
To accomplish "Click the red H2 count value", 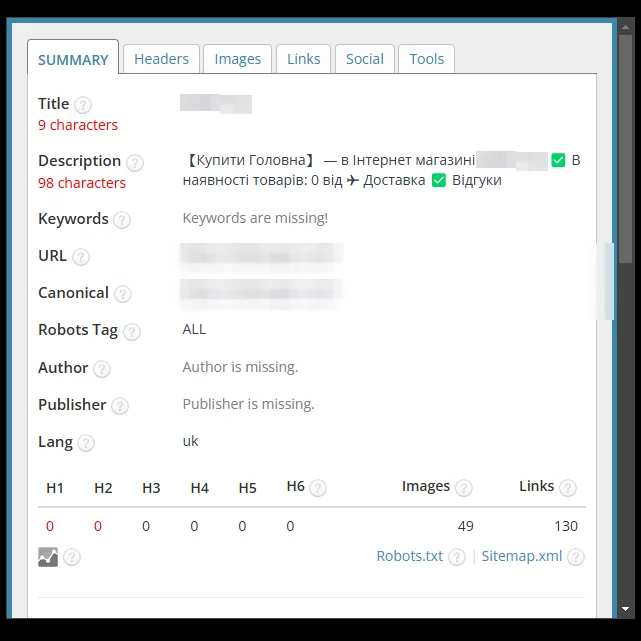I will (x=98, y=526).
